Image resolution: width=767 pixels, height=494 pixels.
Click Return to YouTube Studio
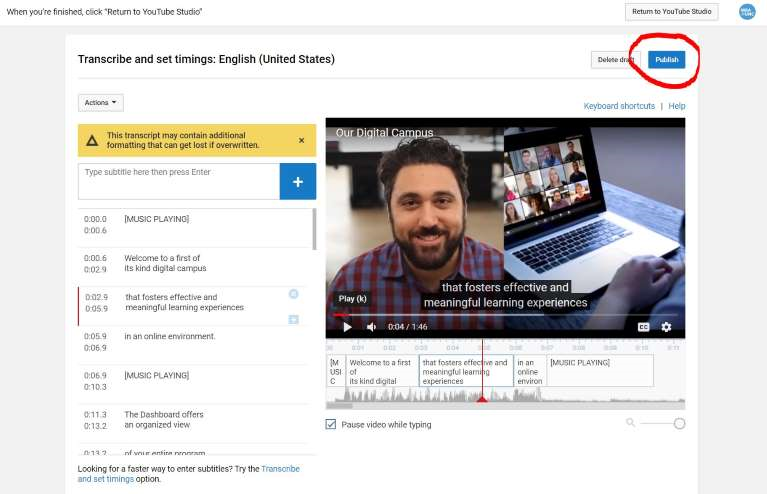(x=671, y=12)
